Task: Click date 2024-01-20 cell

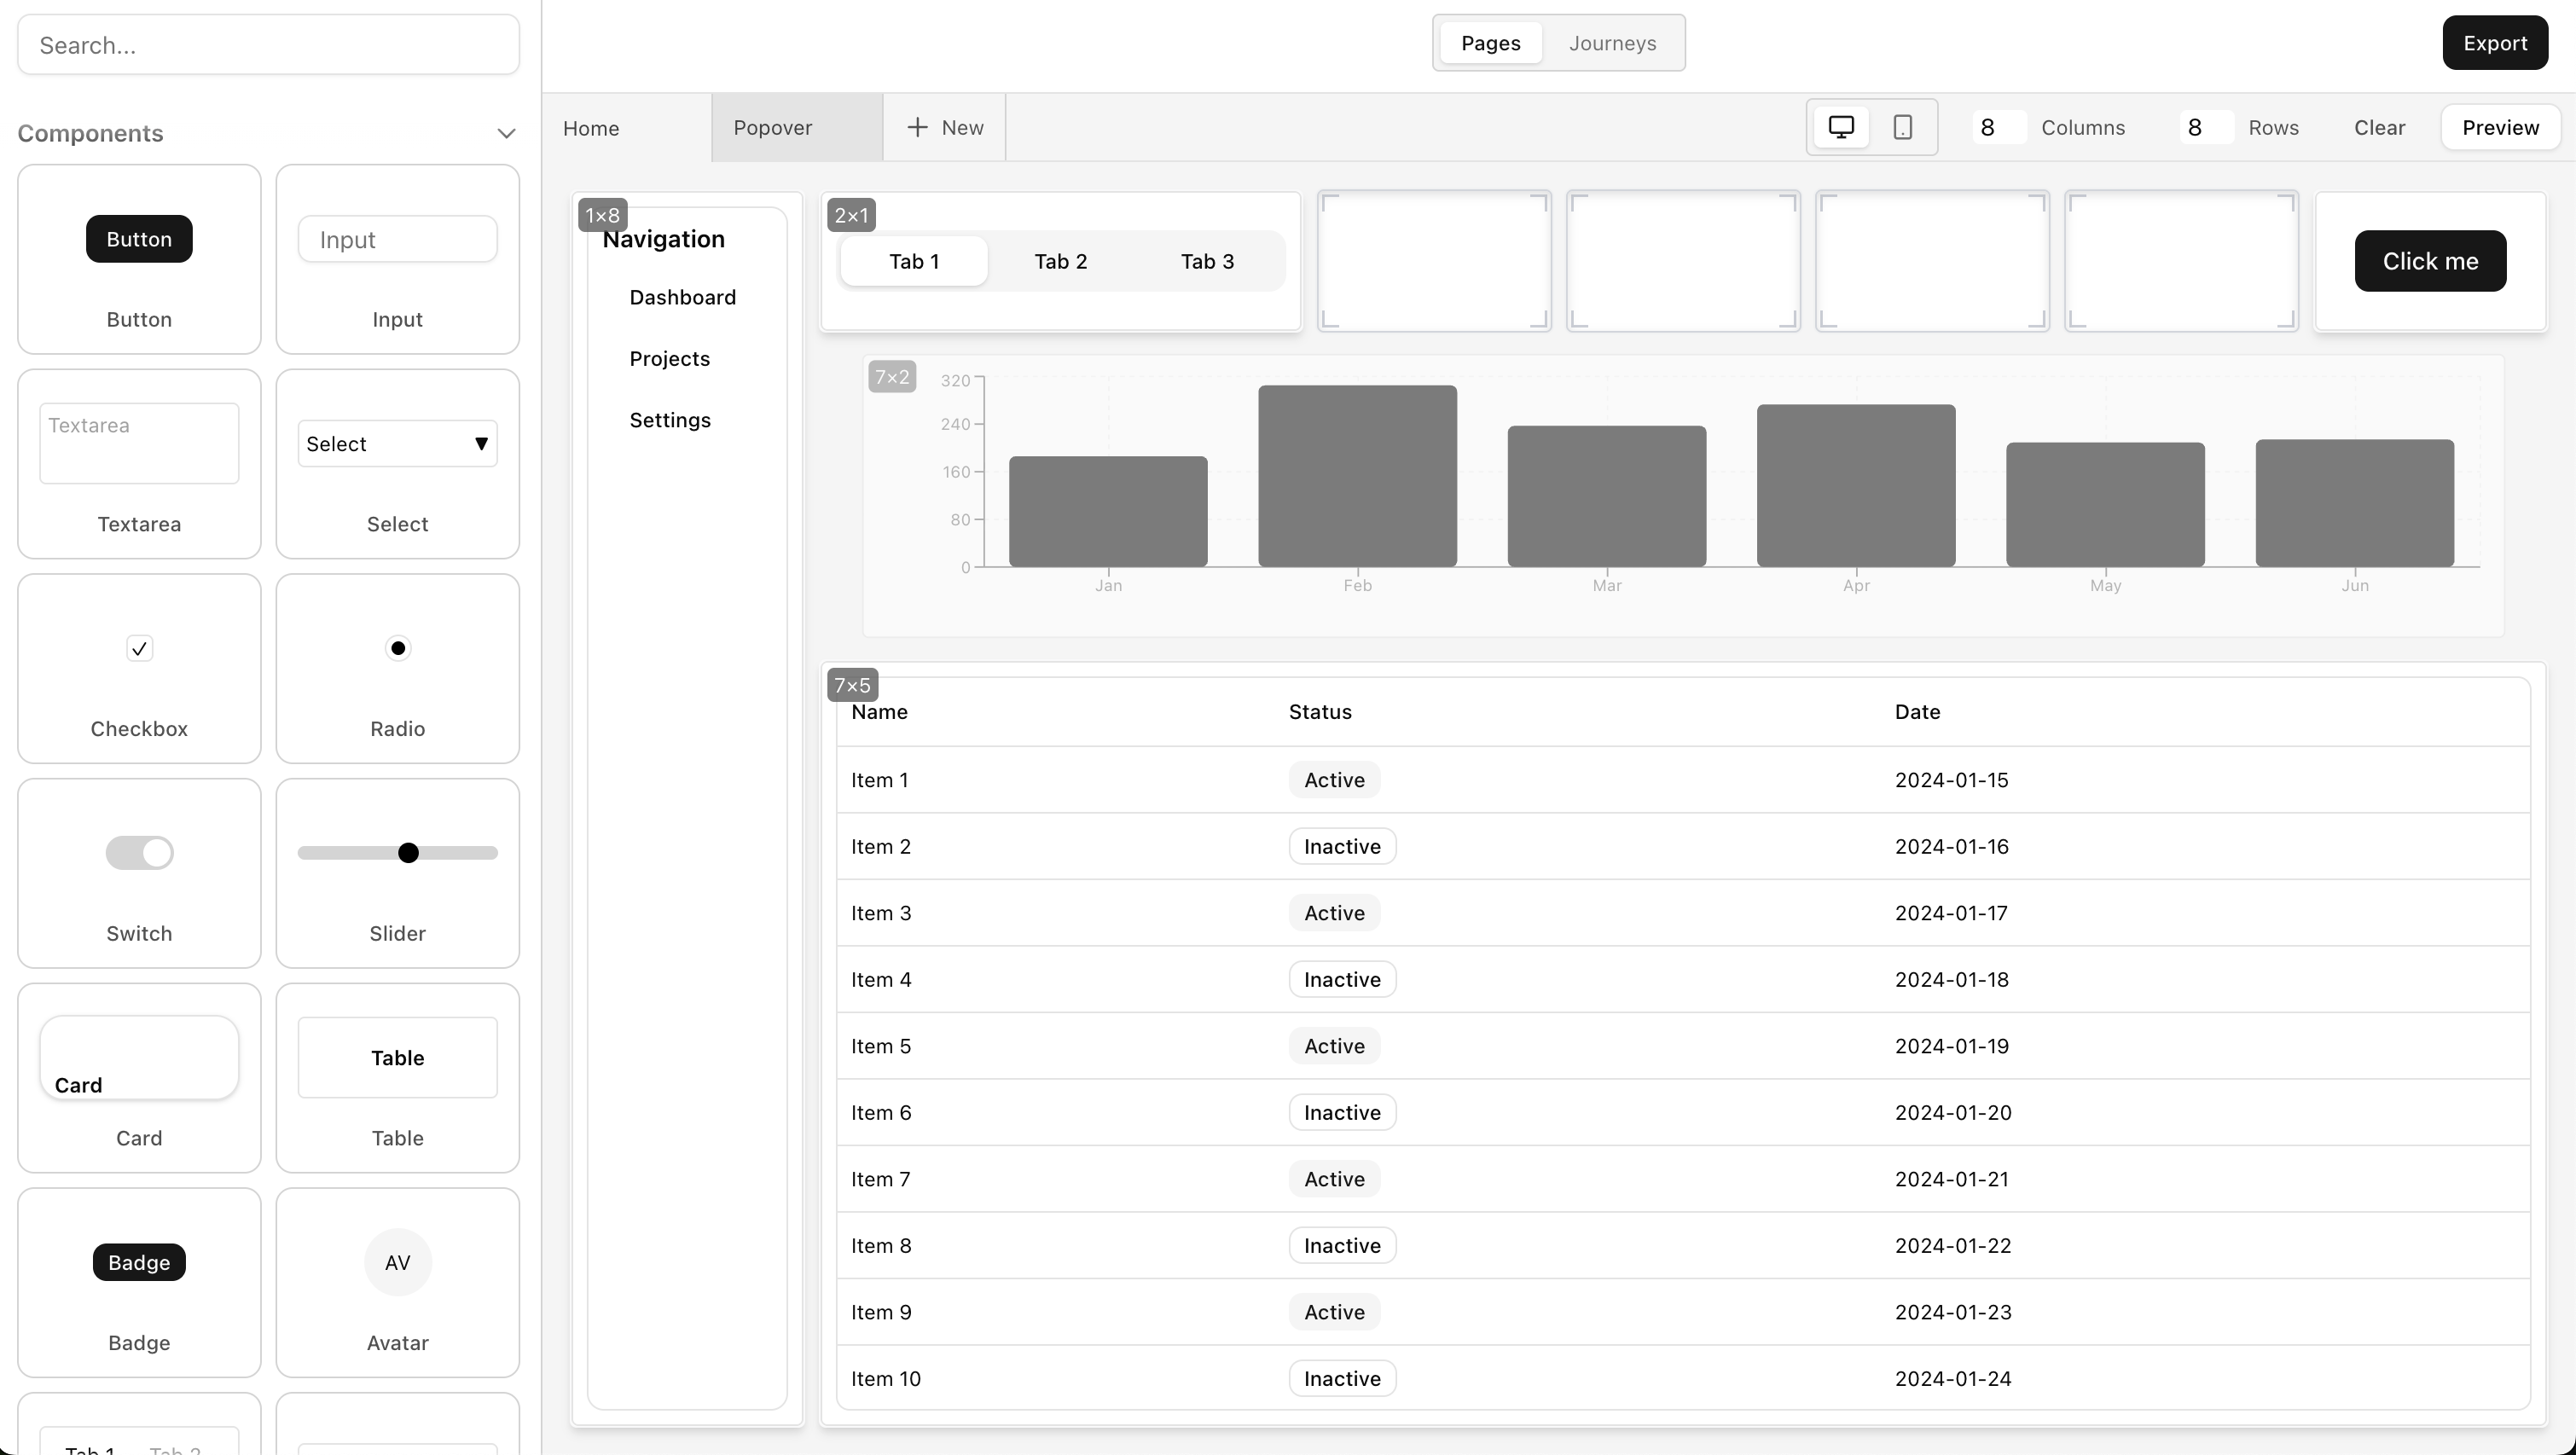Action: pyautogui.click(x=1953, y=1112)
